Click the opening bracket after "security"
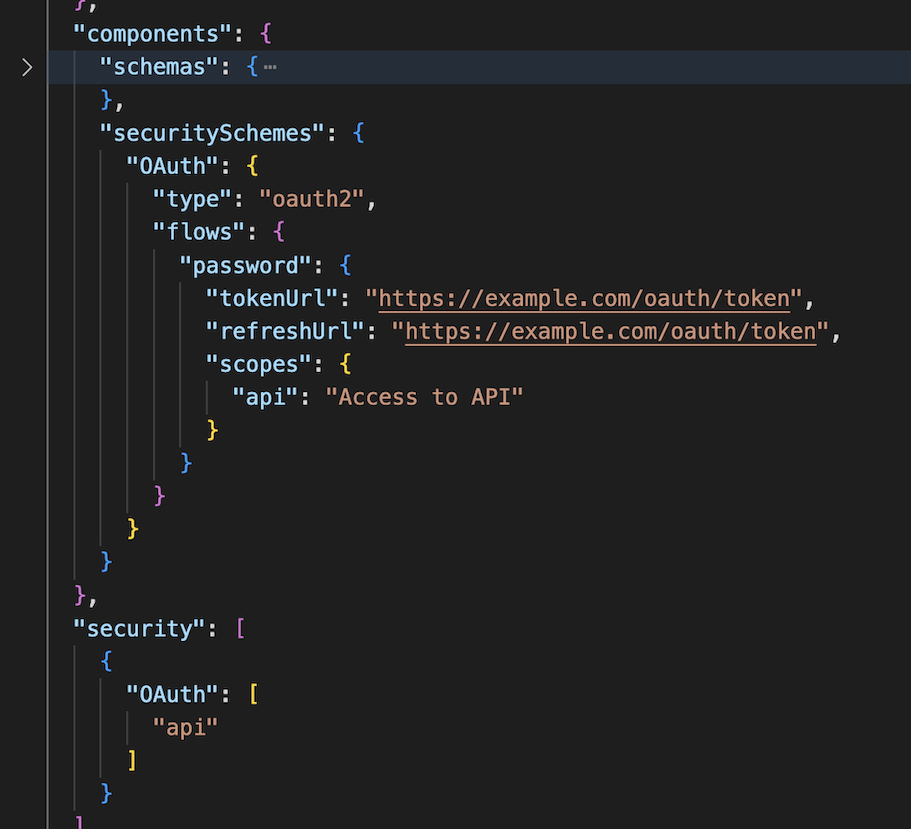Image resolution: width=911 pixels, height=829 pixels. point(239,628)
